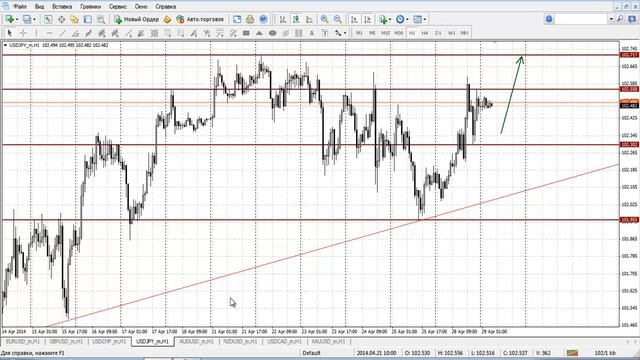Open the Файл menu
The image size is (640, 360).
pyautogui.click(x=20, y=7)
